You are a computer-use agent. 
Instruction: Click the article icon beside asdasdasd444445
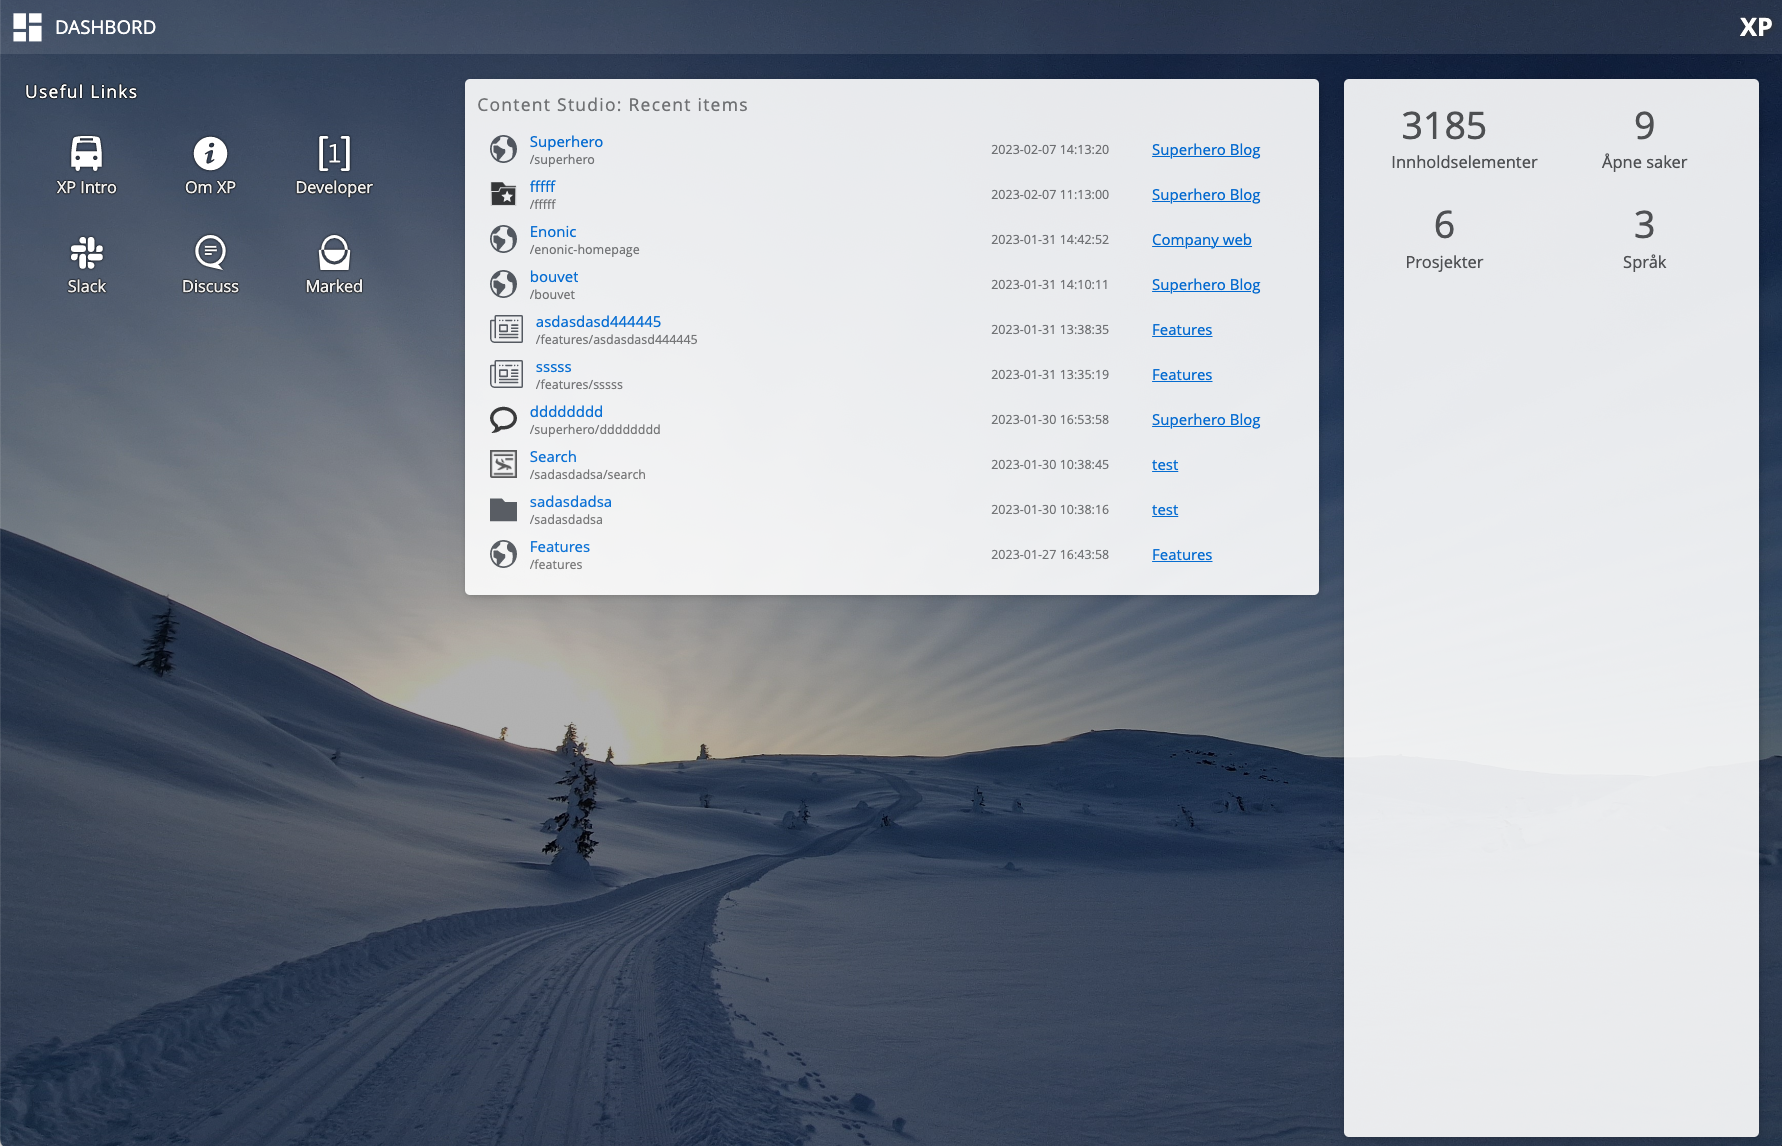pos(506,329)
